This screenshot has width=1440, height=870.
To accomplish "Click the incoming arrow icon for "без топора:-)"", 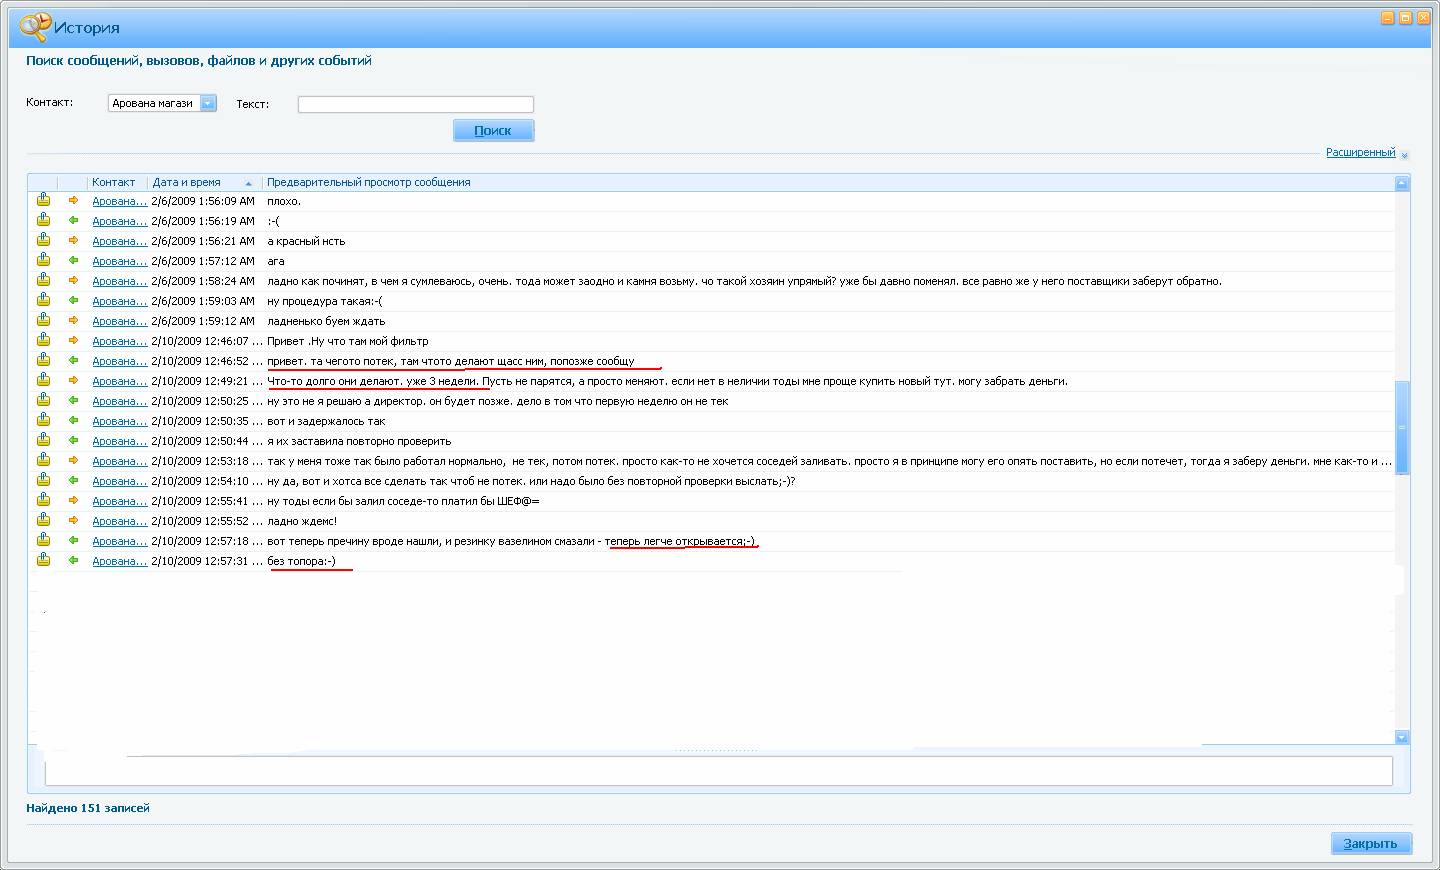I will 73,560.
